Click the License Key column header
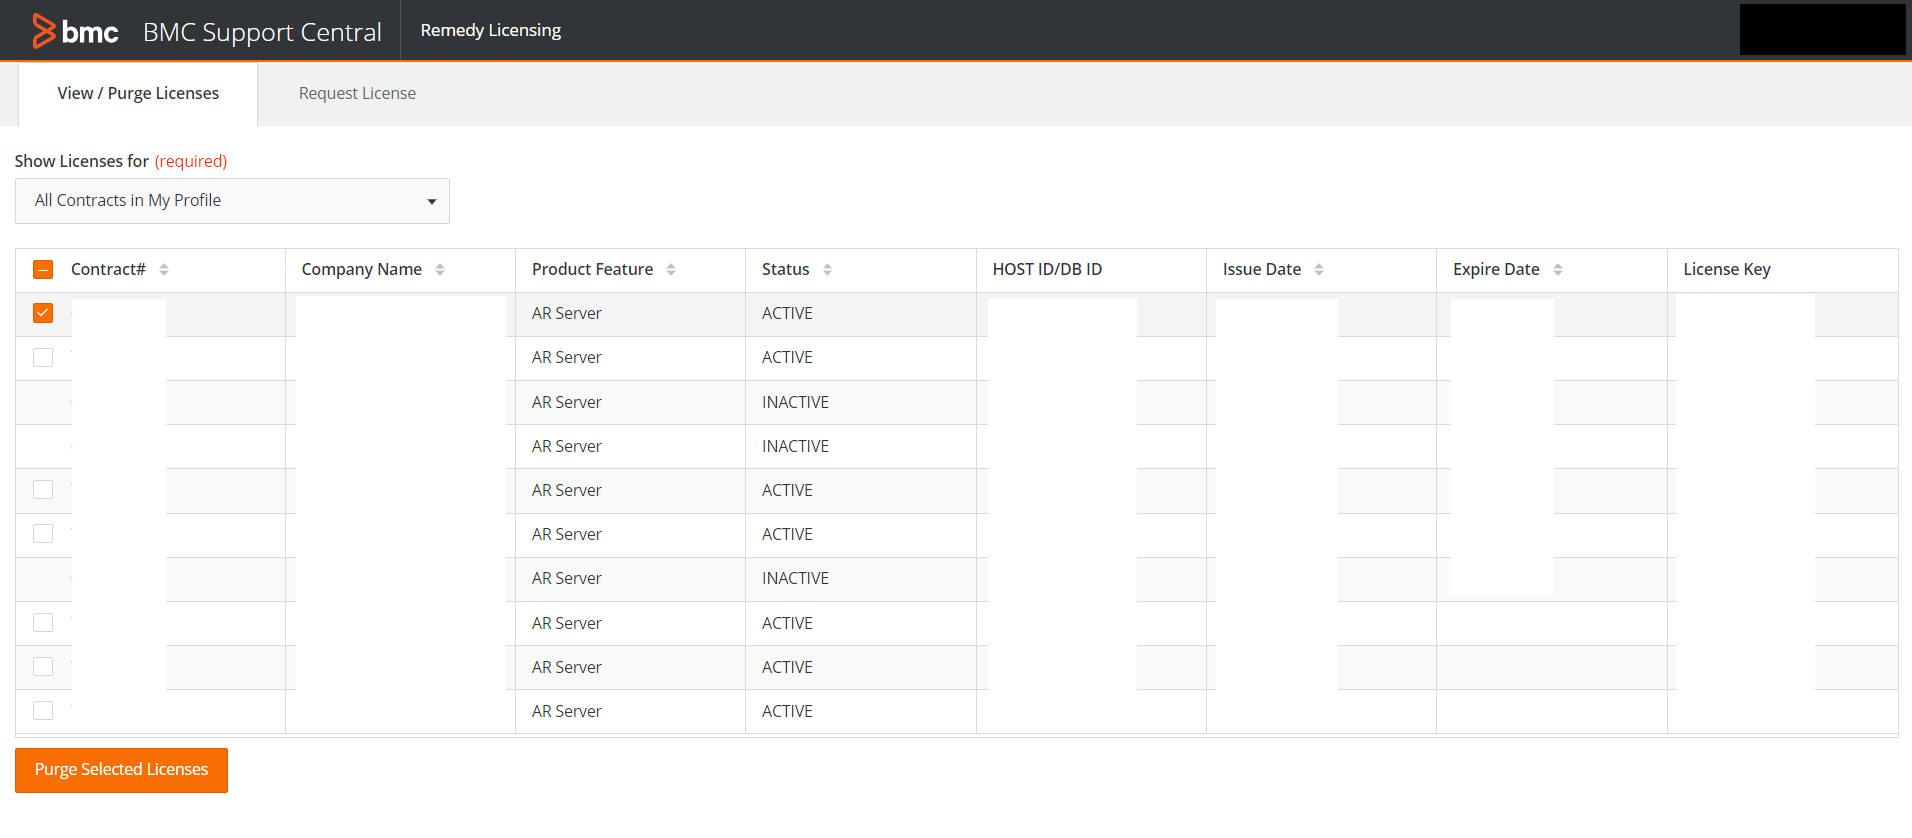 pos(1727,270)
